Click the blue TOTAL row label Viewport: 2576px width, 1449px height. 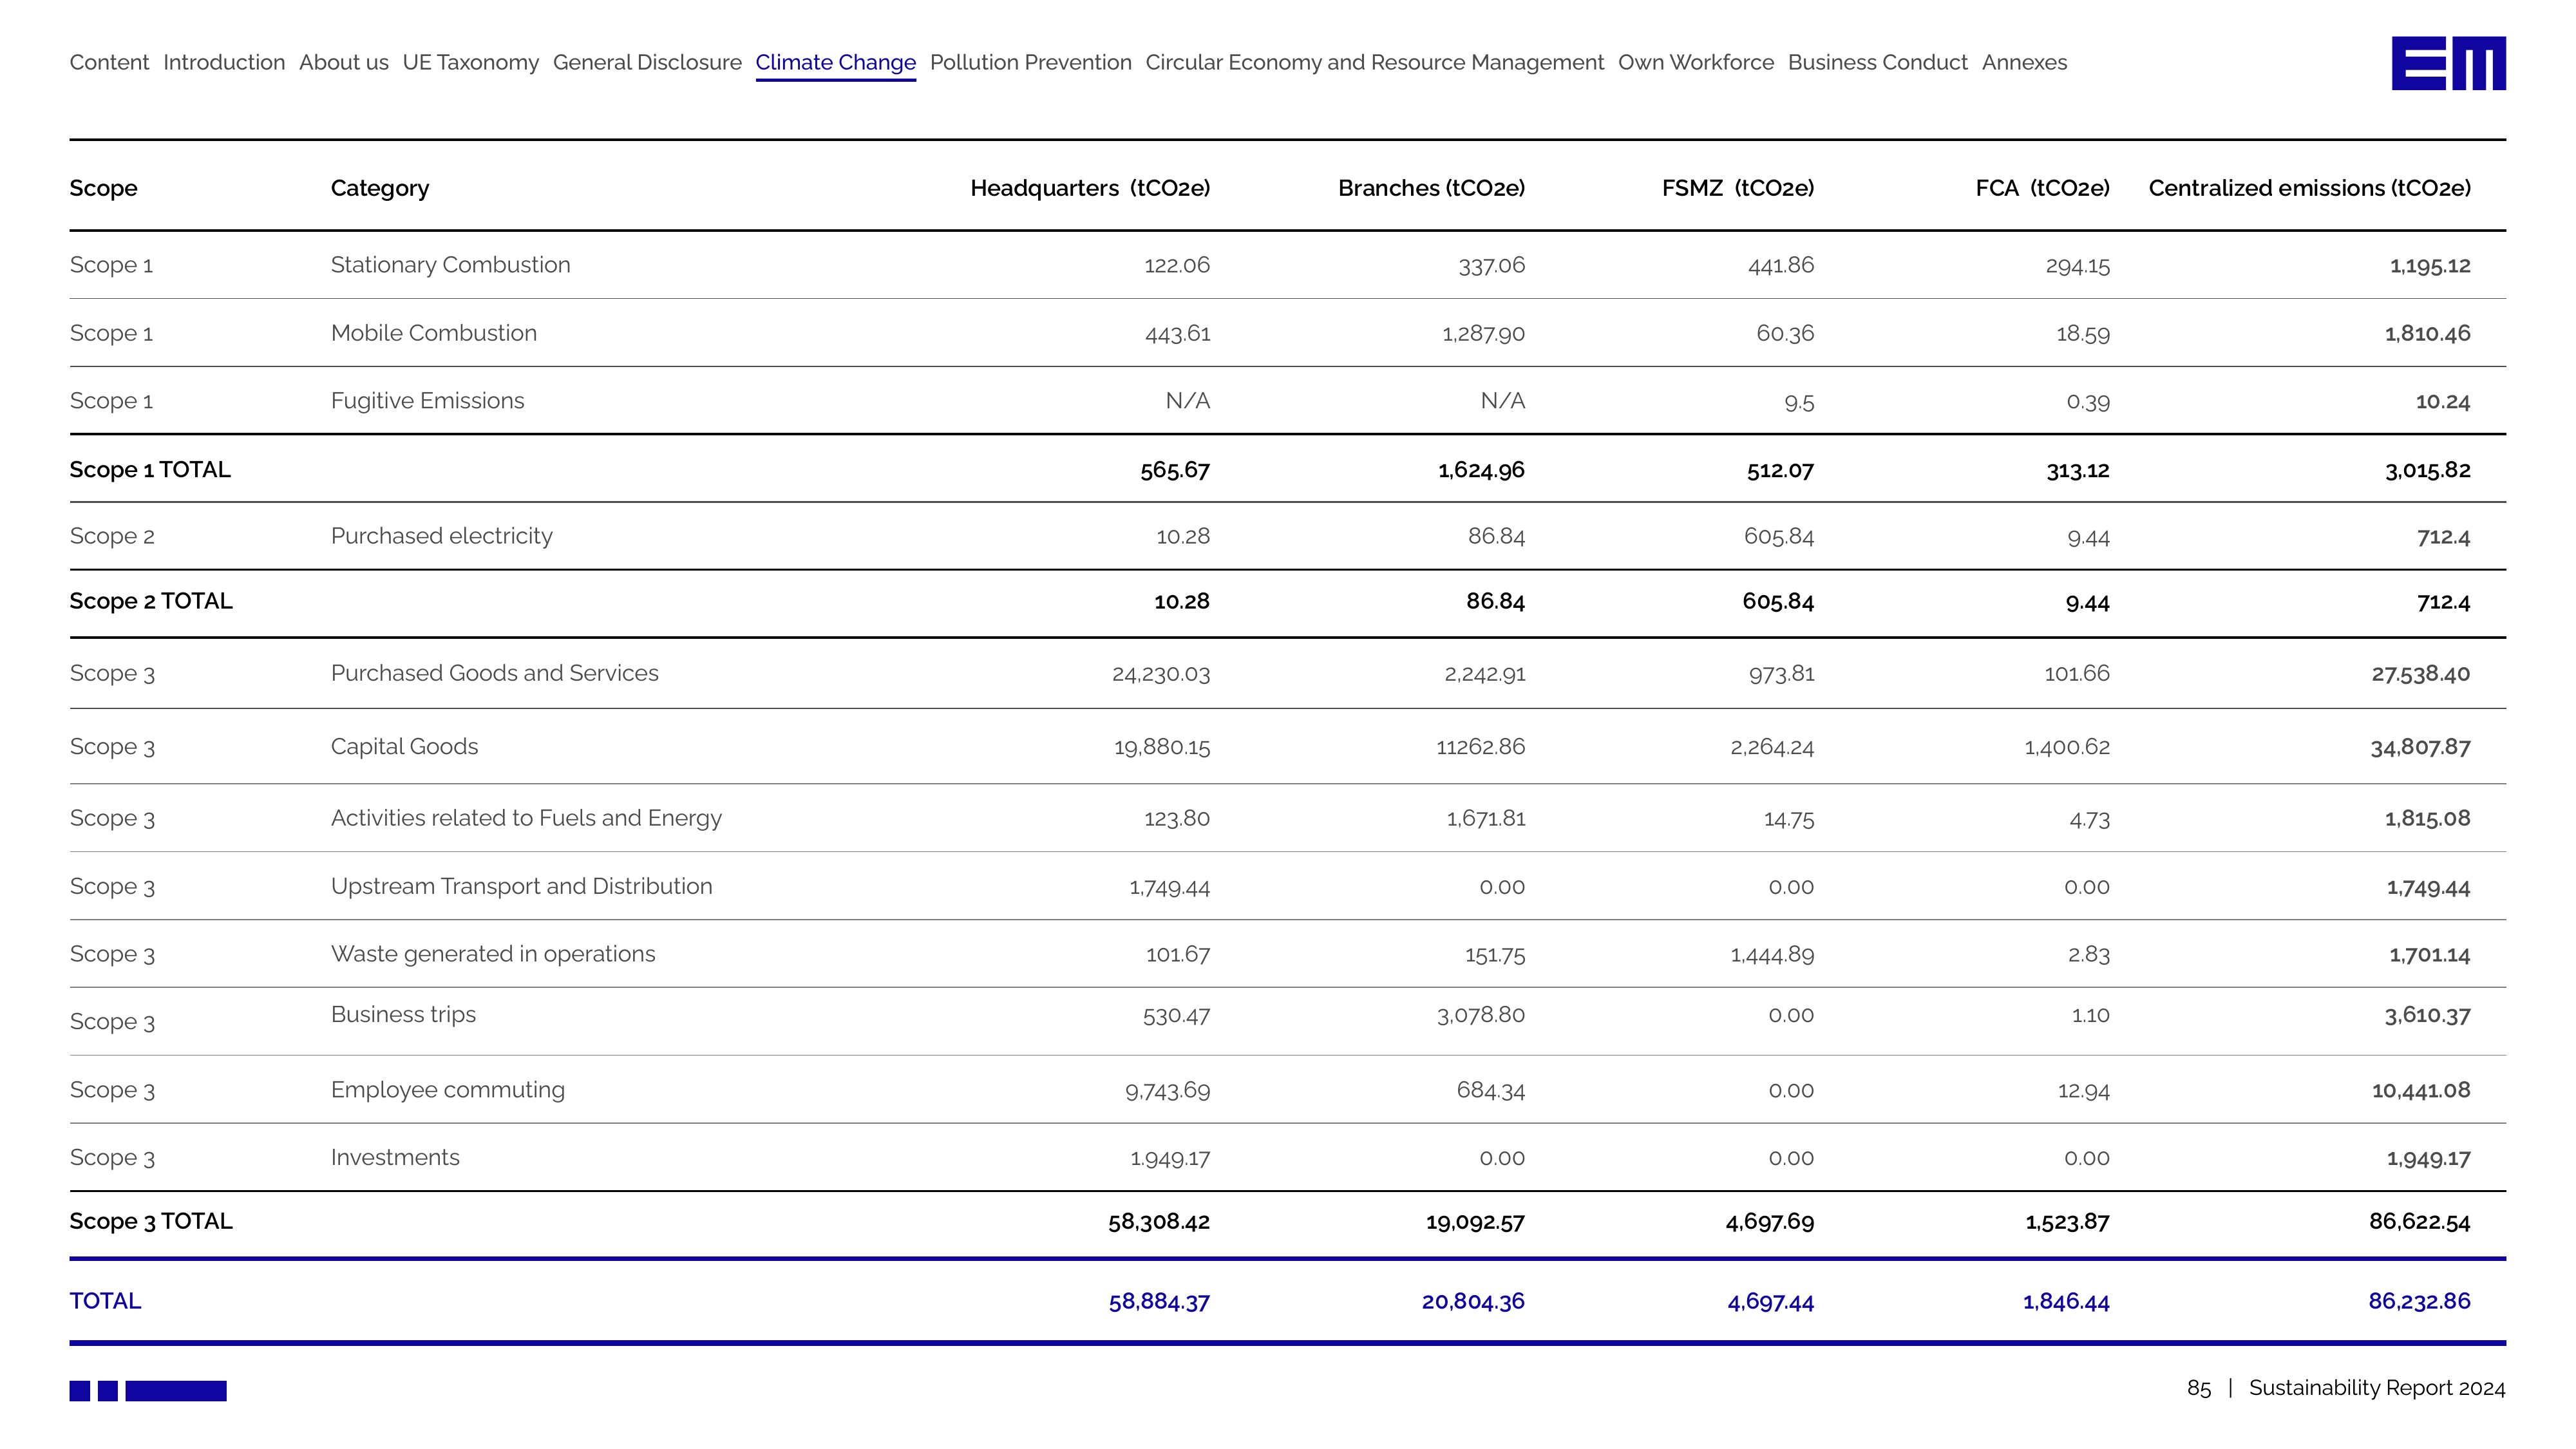pyautogui.click(x=105, y=1301)
